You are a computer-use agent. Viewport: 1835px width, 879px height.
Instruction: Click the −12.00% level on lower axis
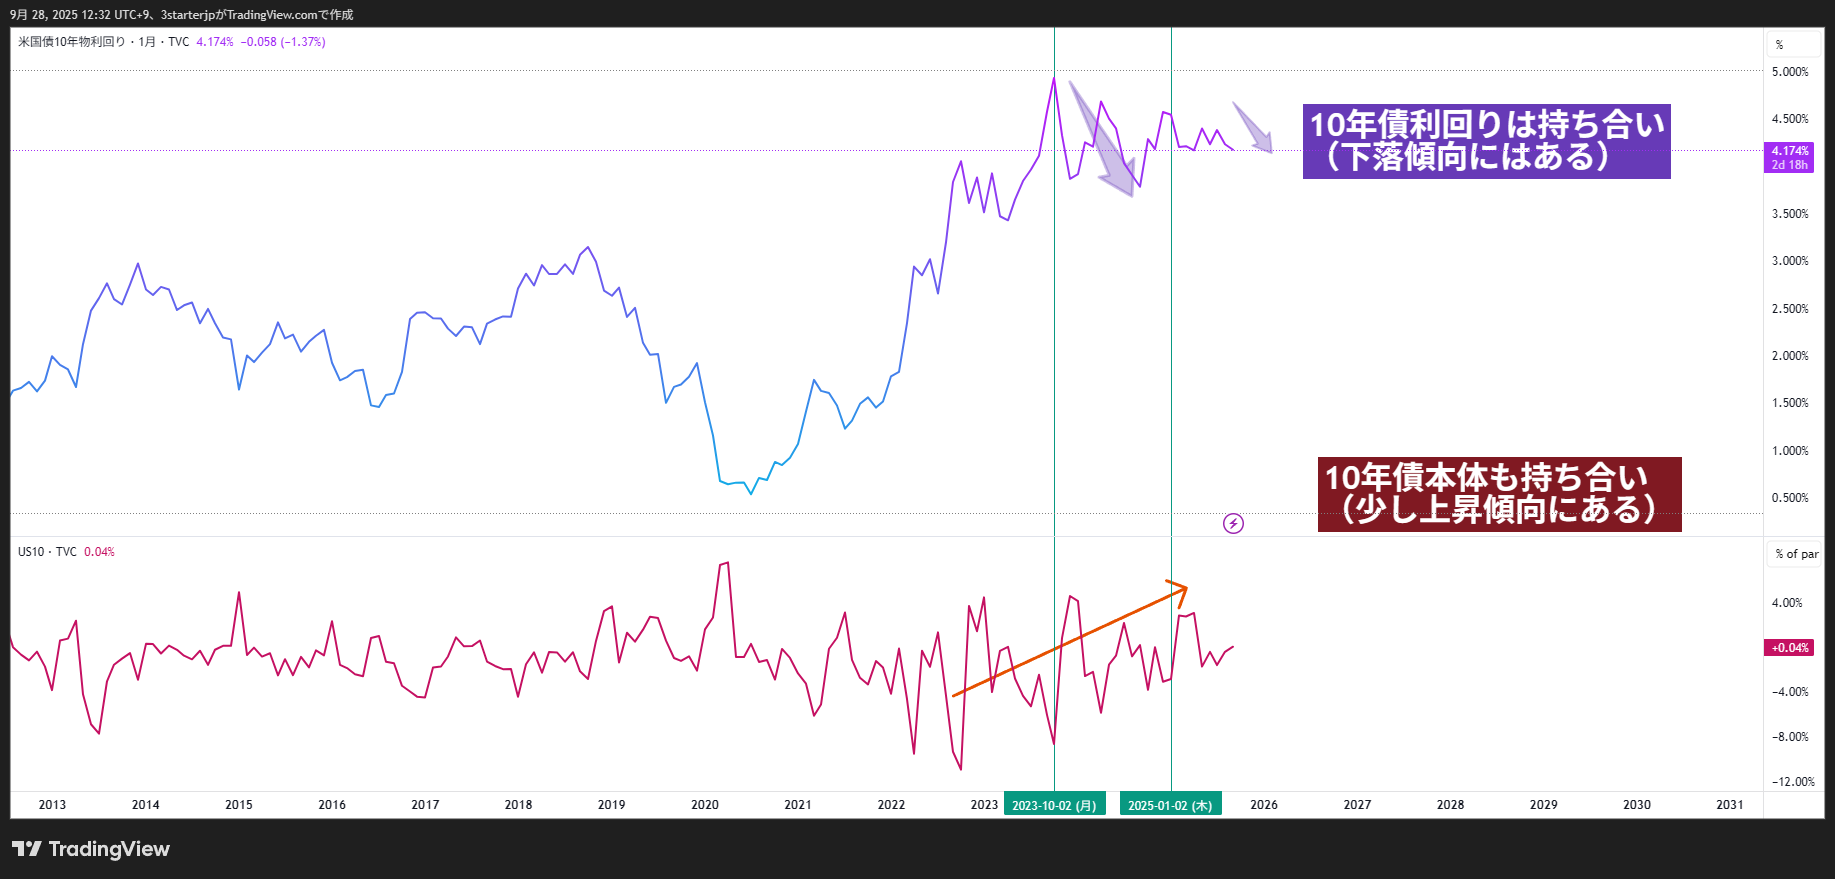point(1792,782)
